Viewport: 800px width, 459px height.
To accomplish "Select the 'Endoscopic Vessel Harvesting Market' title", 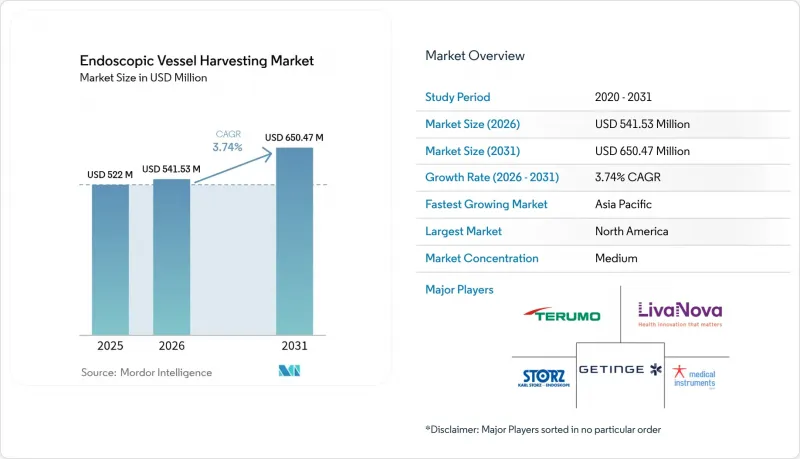I will 196,61.
